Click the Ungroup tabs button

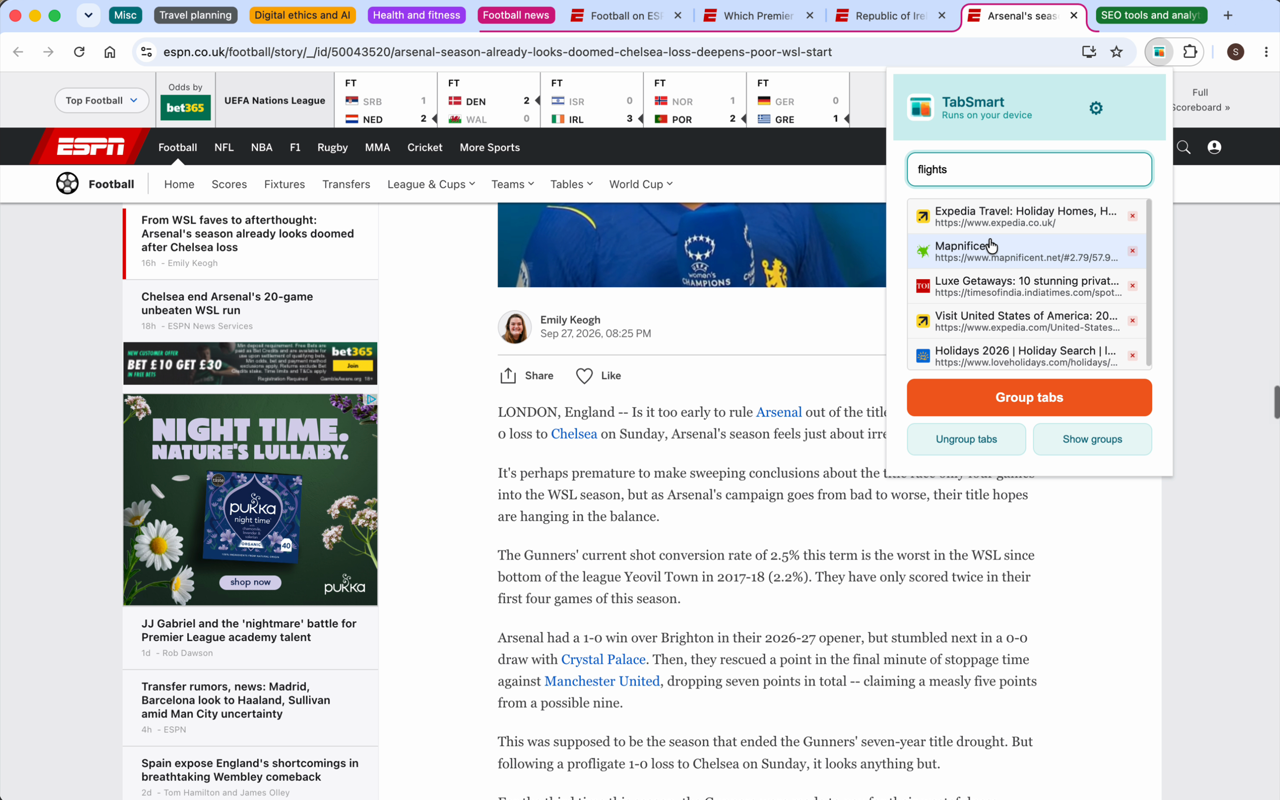pos(966,439)
